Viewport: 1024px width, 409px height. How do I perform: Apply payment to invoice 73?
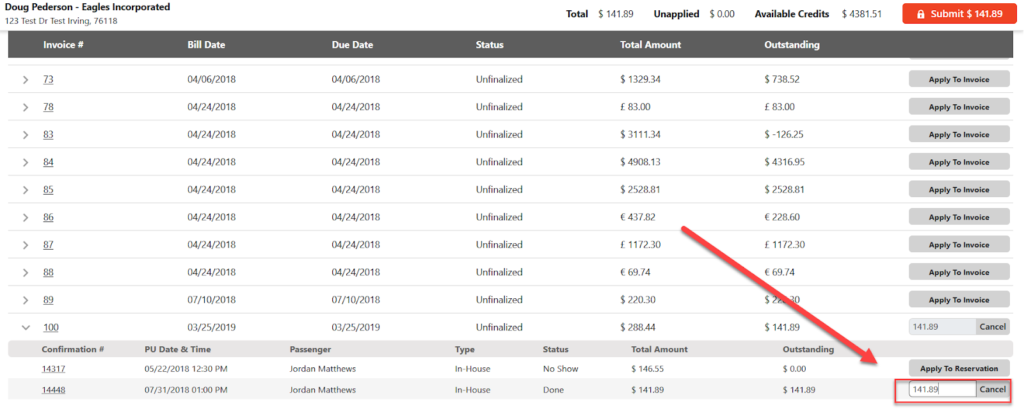coord(959,79)
